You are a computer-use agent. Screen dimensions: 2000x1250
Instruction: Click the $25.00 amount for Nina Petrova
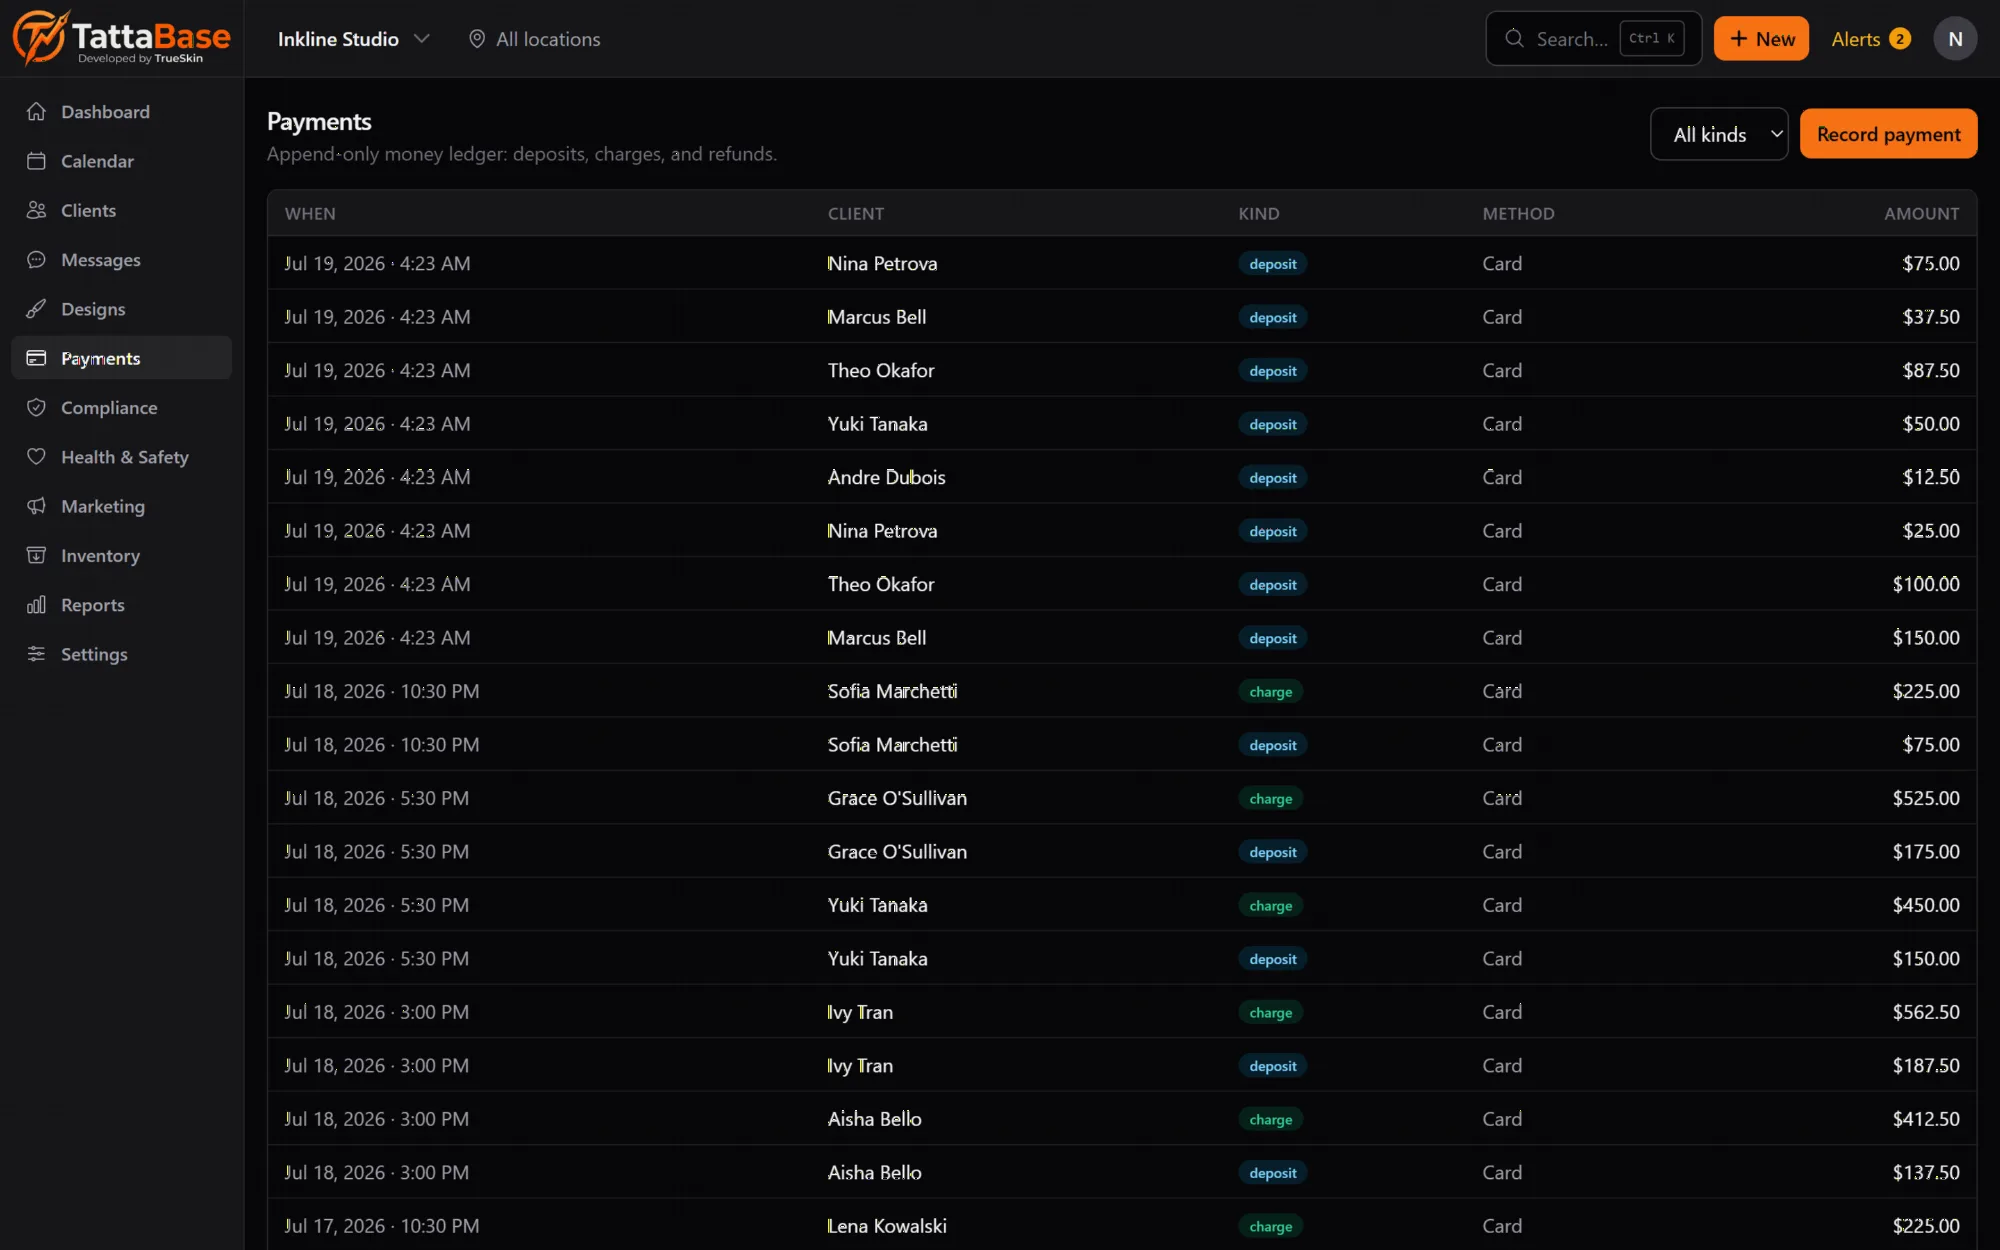[x=1930, y=531]
